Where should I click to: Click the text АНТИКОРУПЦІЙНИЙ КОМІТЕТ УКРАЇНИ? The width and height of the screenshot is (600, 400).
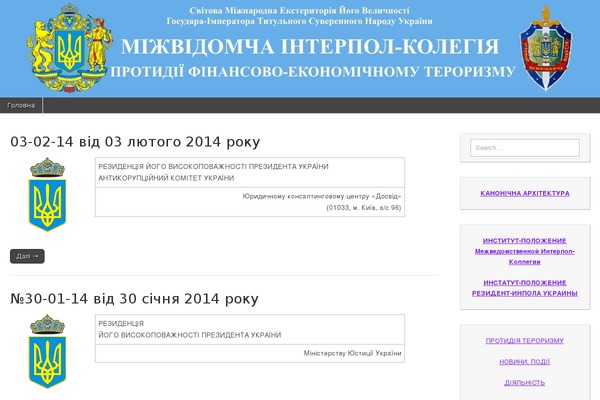pyautogui.click(x=166, y=178)
